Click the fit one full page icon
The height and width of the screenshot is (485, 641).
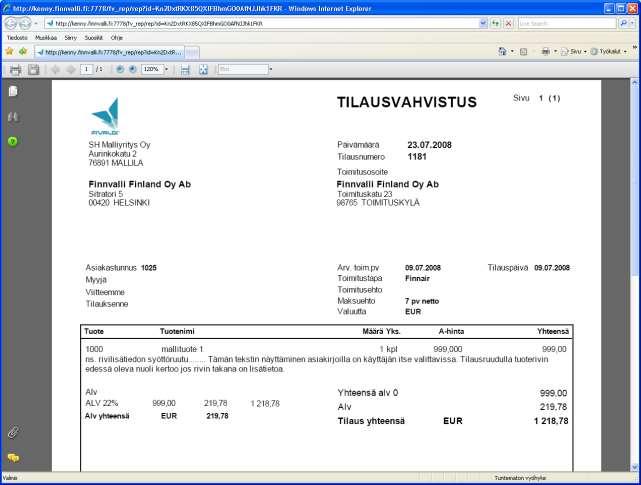tap(203, 70)
